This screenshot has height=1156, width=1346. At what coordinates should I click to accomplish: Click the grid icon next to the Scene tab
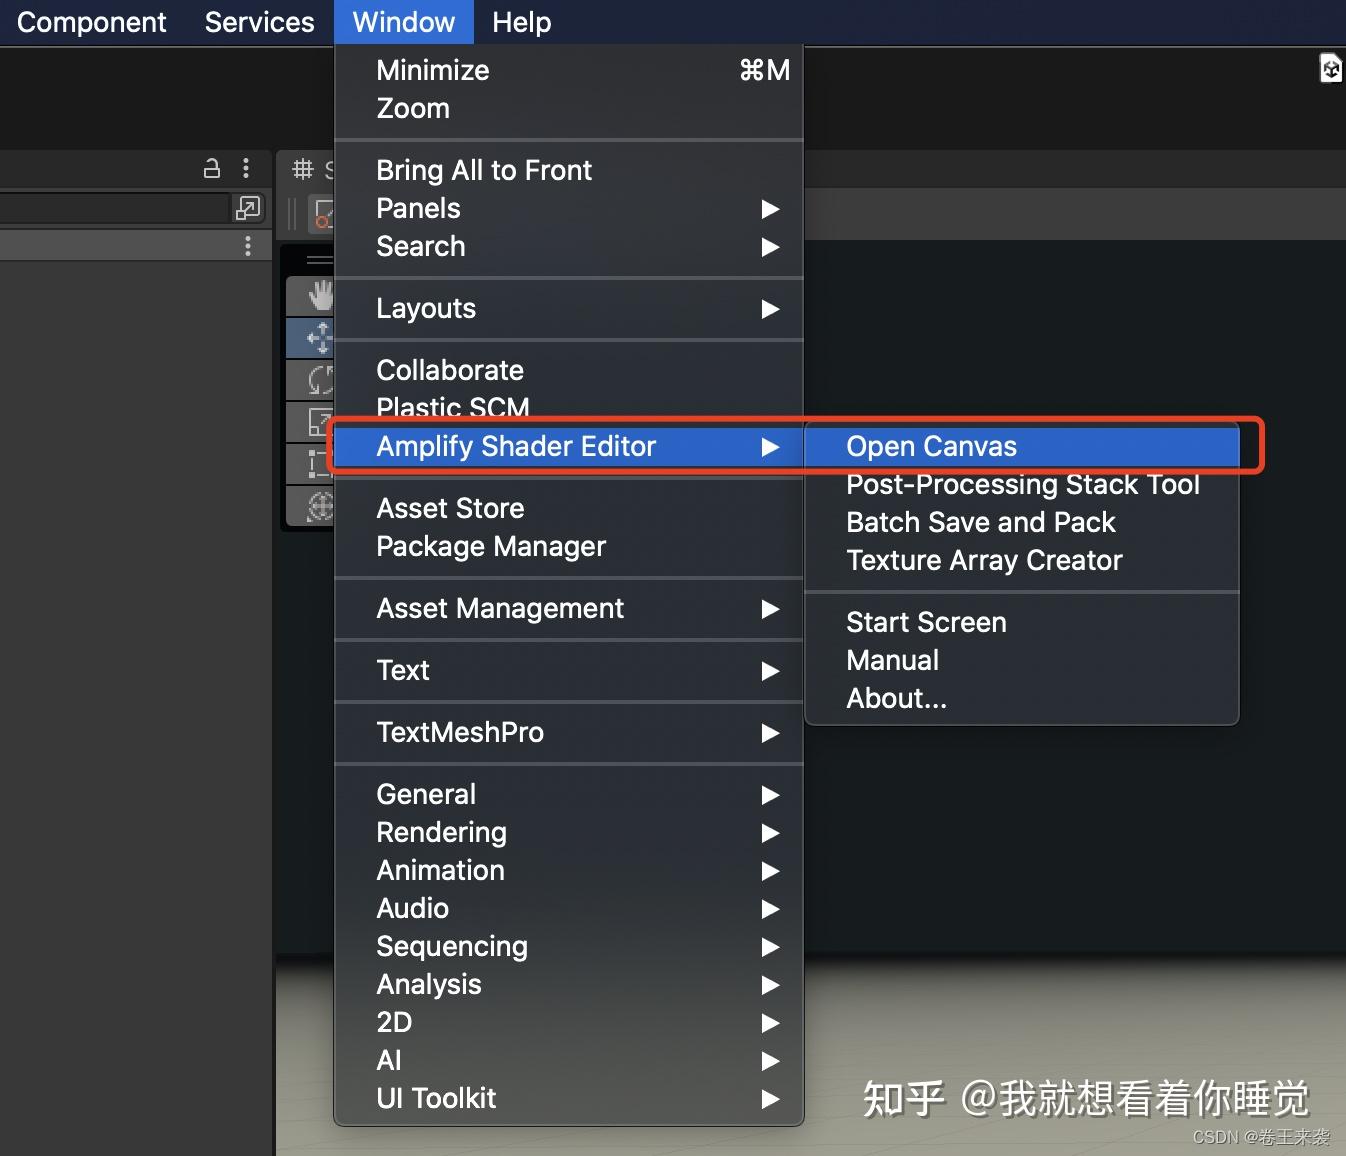(x=303, y=168)
